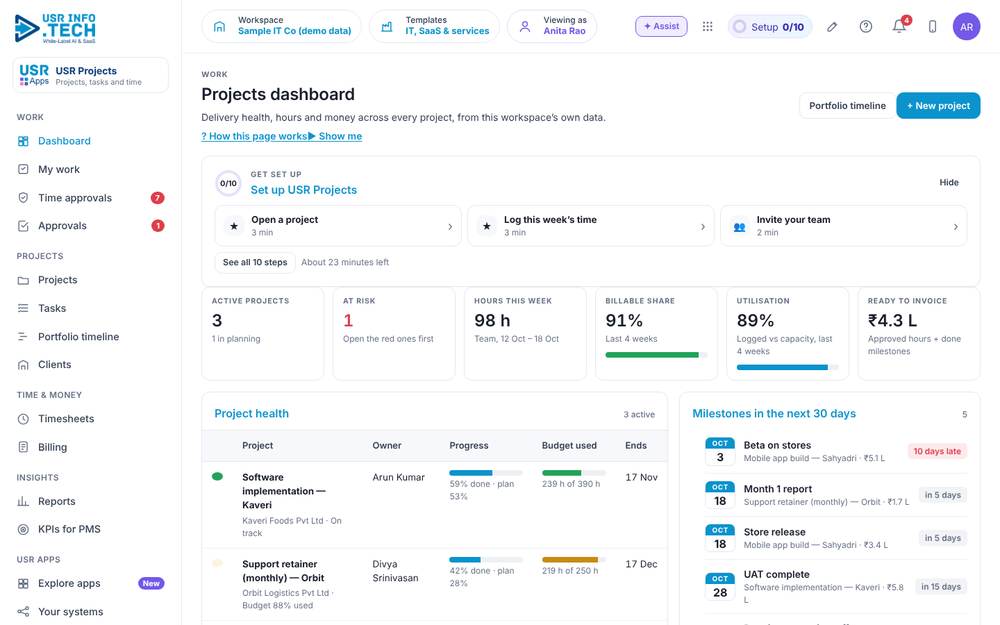1000x625 pixels.
Task: Click the Explore apps grid icon
Action: [x=23, y=584]
